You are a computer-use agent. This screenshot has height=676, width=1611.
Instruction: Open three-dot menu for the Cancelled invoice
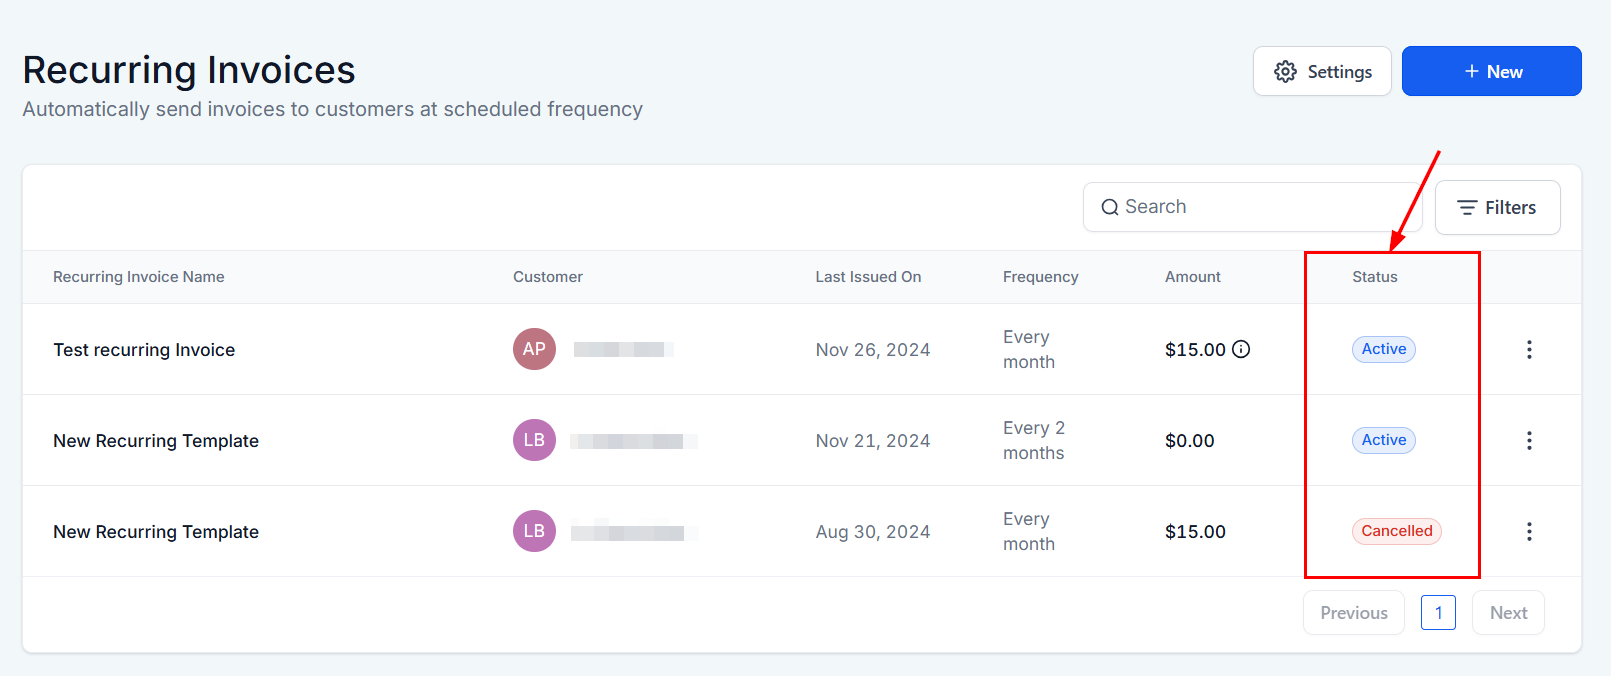1528,531
